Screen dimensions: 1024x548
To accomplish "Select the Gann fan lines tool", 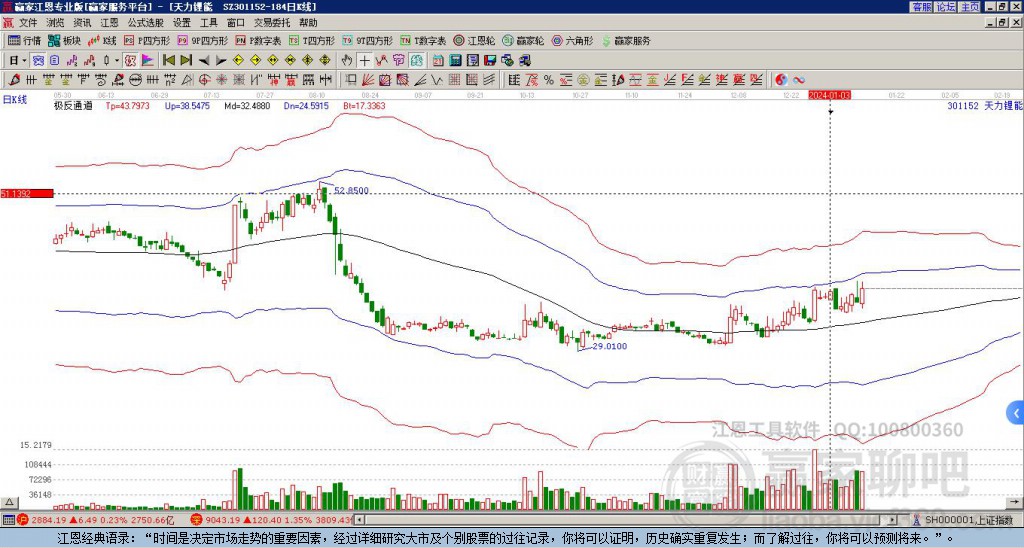I will pos(368,80).
